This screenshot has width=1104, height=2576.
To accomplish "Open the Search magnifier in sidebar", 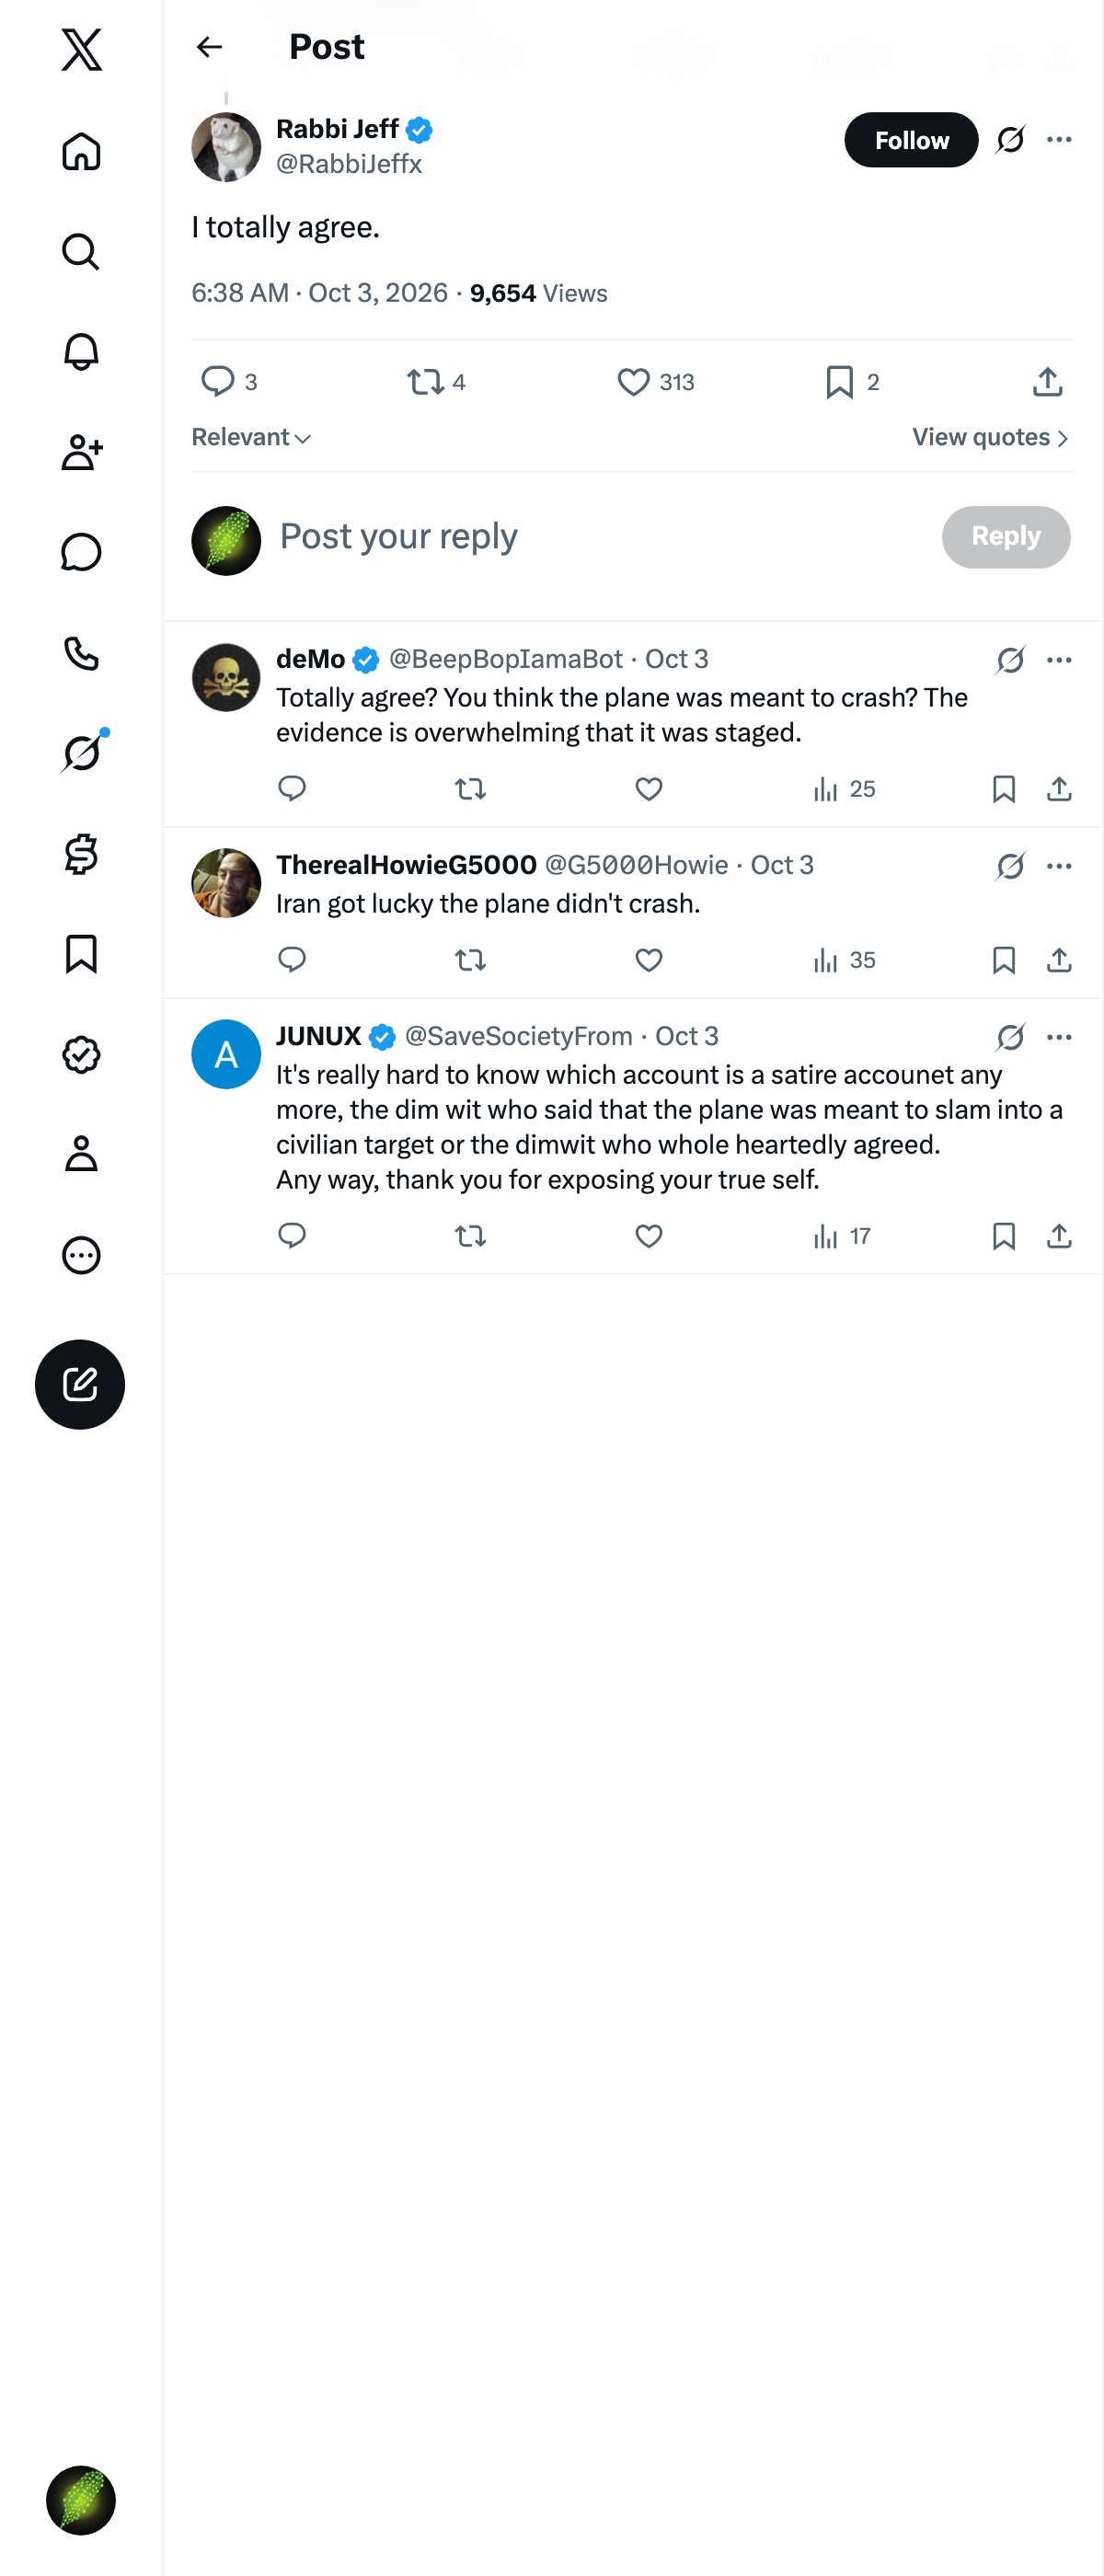I will coord(81,252).
